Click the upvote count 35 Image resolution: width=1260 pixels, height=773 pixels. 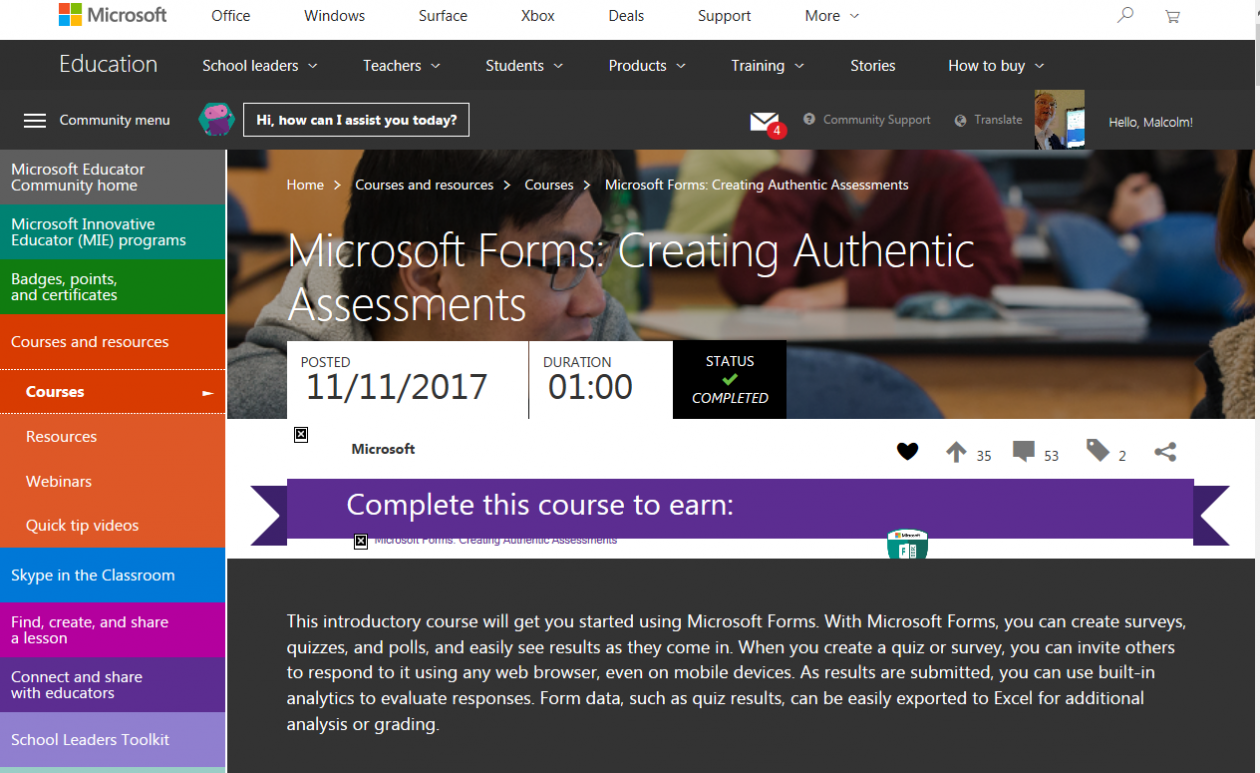click(984, 456)
